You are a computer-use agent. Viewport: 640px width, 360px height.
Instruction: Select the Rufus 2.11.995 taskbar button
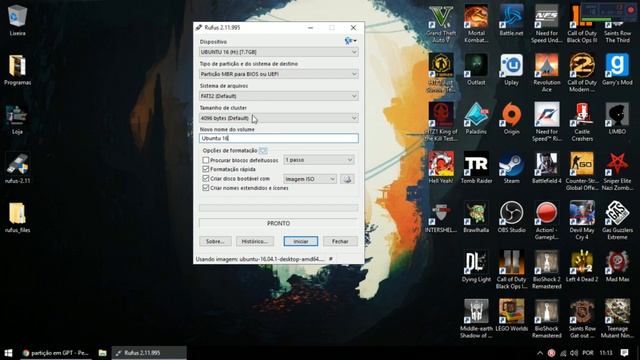point(149,353)
